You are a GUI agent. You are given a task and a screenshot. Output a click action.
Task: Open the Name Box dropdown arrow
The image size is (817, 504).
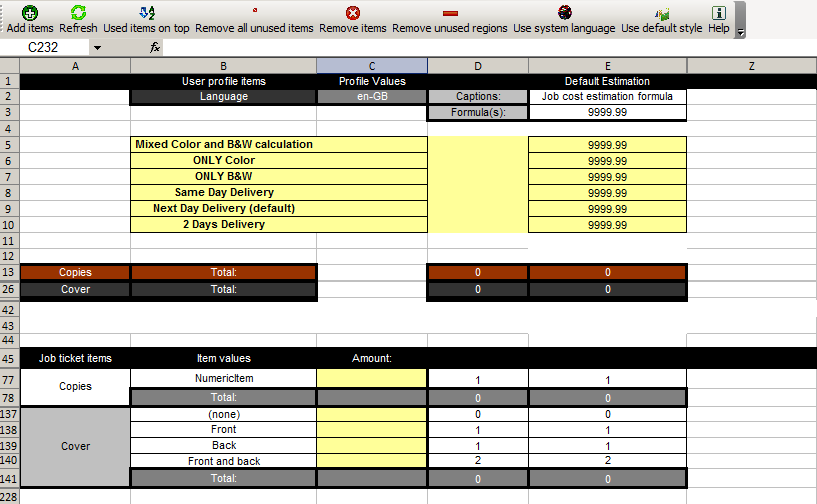pyautogui.click(x=97, y=47)
